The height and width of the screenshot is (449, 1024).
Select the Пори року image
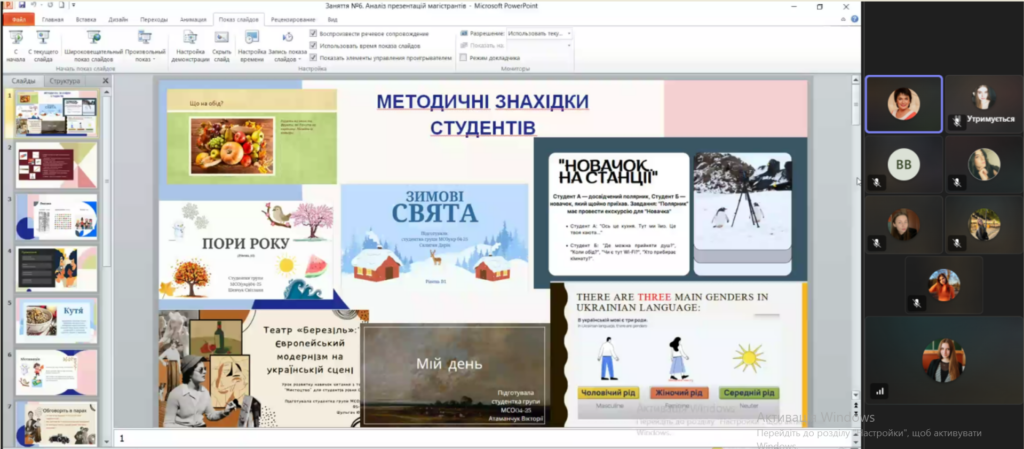[246, 249]
